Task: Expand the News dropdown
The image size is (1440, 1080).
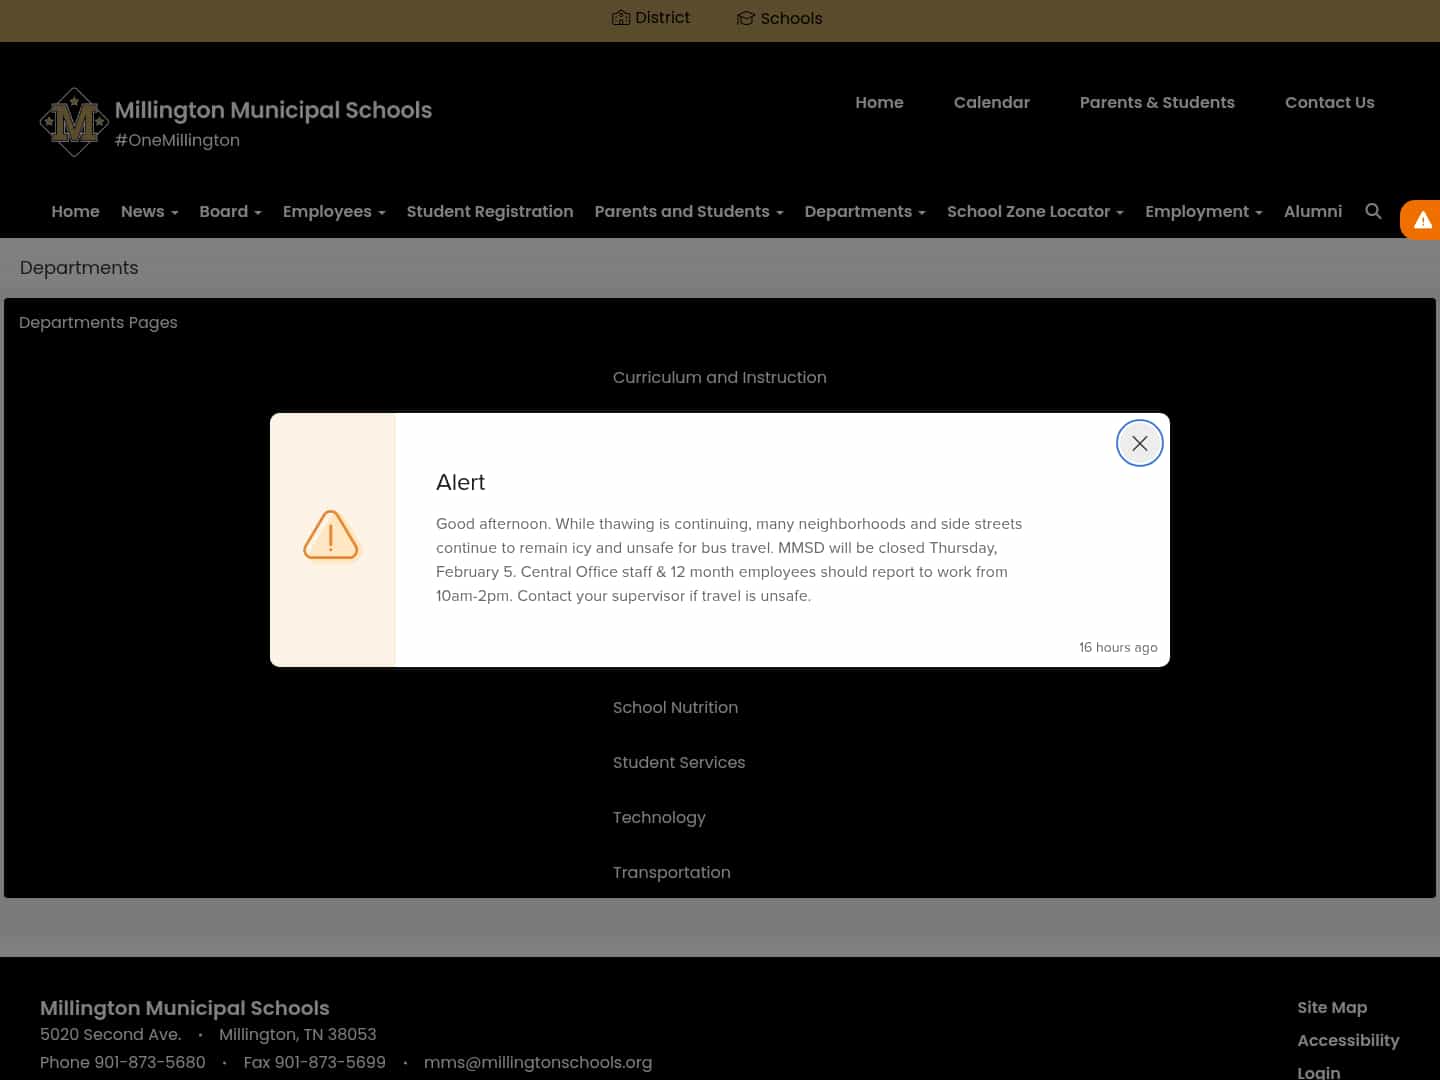Action: coord(148,211)
